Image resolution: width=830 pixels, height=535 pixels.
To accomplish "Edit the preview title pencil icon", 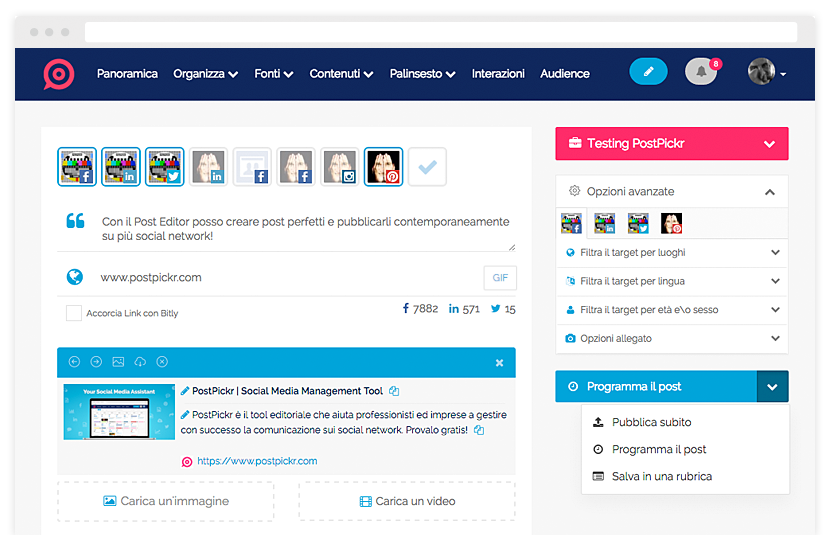I will 185,391.
